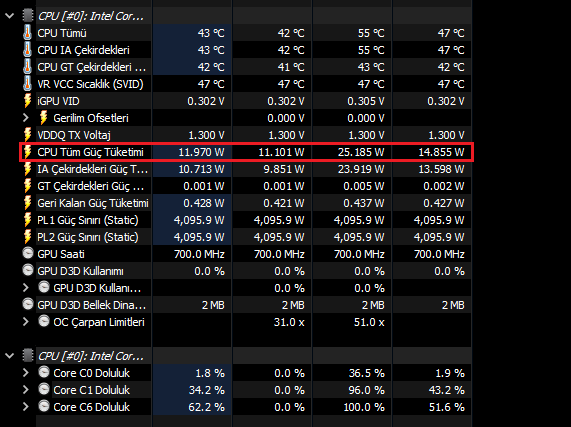571x427 pixels.
Task: Click thermometer icon next to VR VCC Sıcaklık
Action: point(27,84)
